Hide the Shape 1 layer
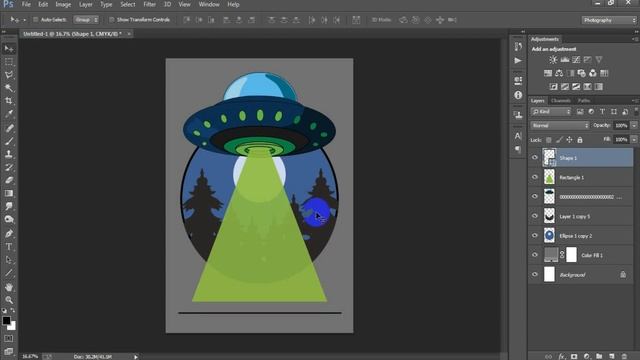Image resolution: width=640 pixels, height=360 pixels. click(x=535, y=158)
